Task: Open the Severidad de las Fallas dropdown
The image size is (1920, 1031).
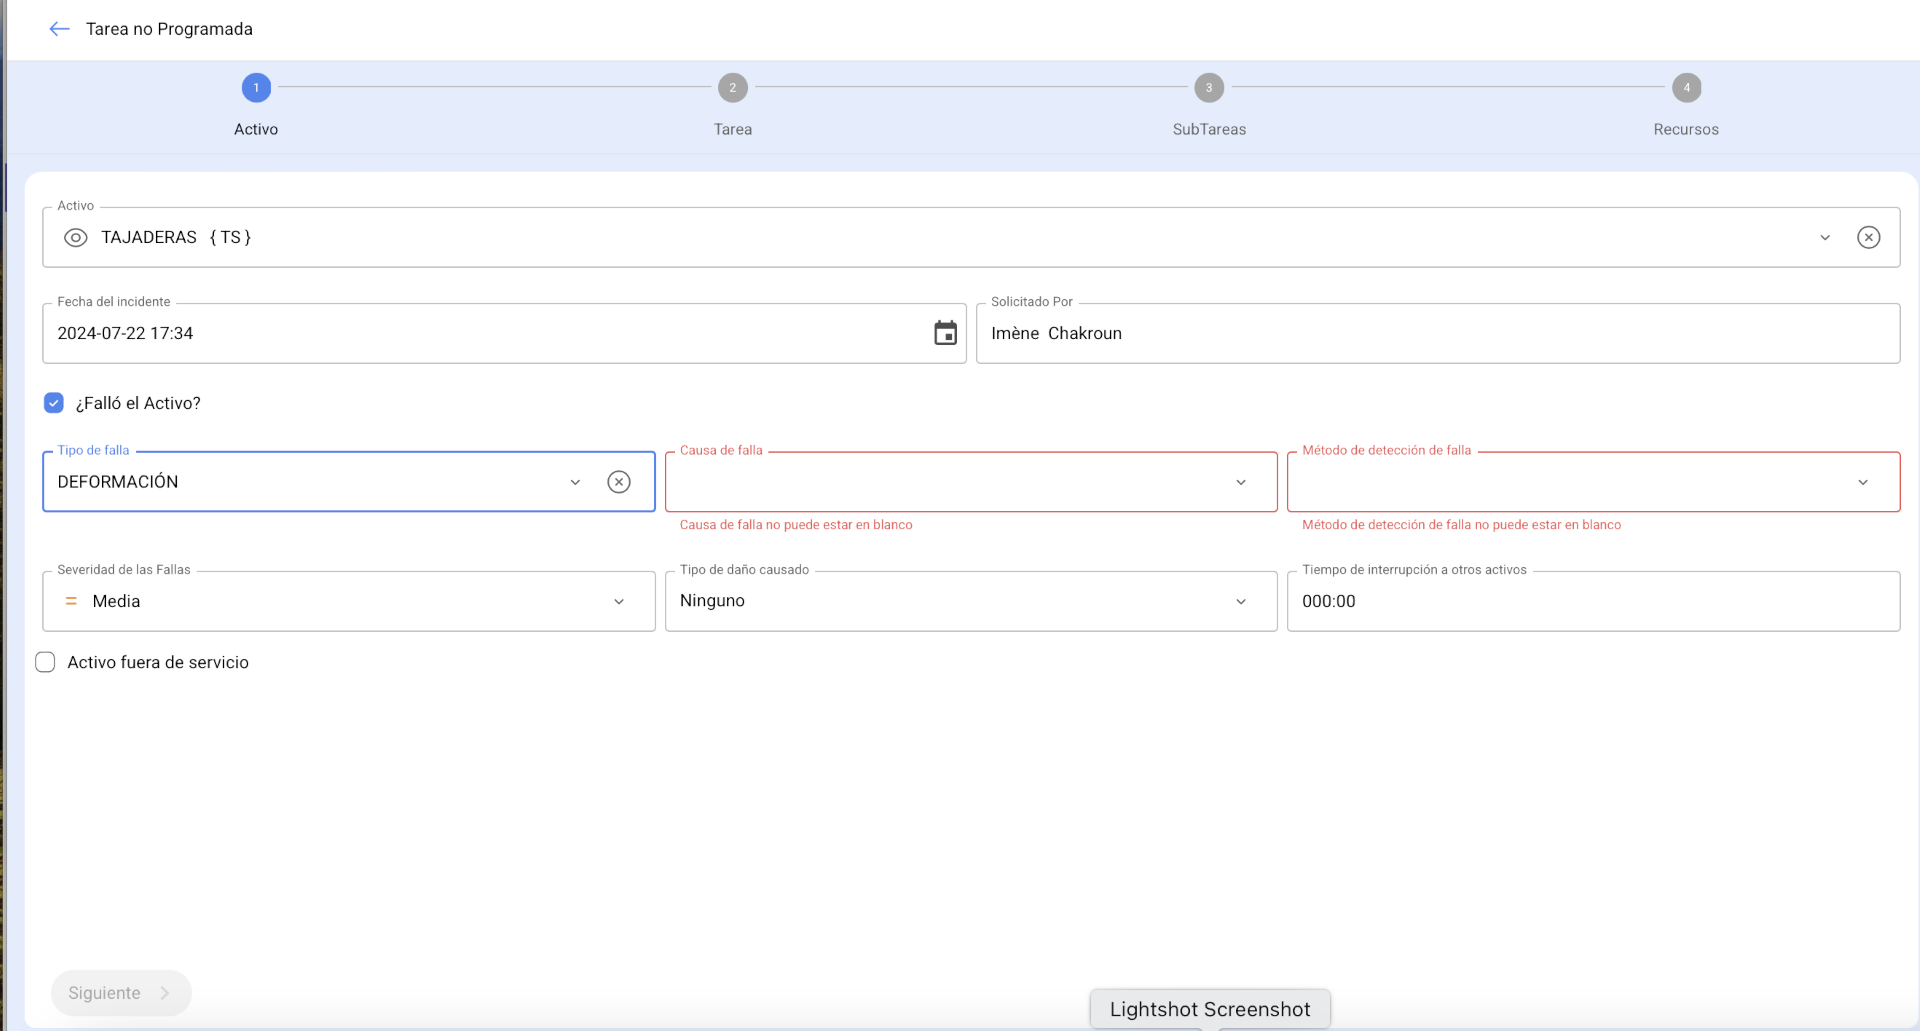Action: coord(619,601)
